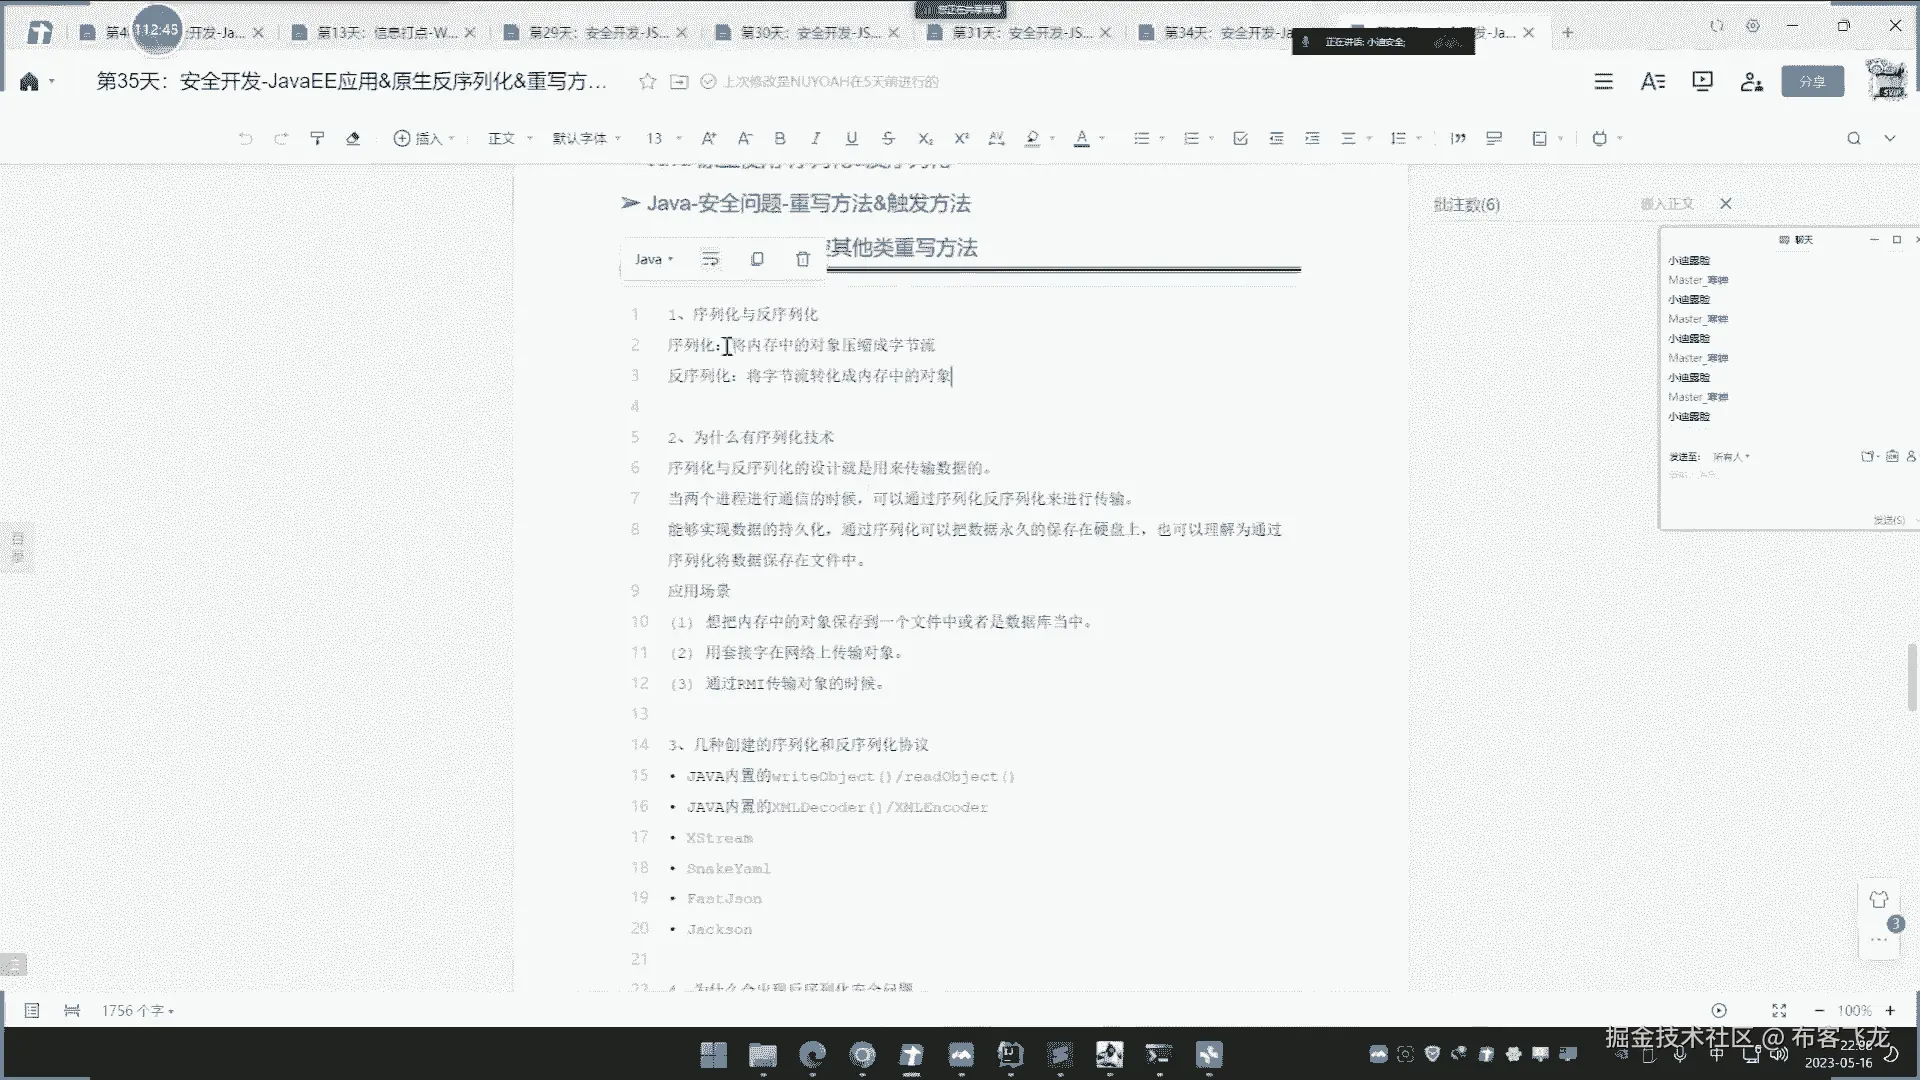Open the font size 13 dropdown
The width and height of the screenshot is (1920, 1080).
(663, 139)
